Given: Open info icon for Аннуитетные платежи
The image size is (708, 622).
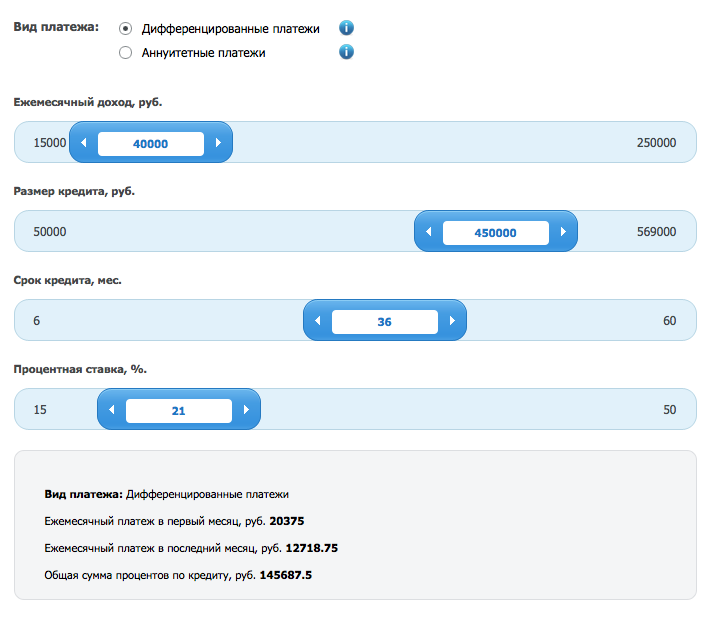Looking at the screenshot, I should point(346,52).
